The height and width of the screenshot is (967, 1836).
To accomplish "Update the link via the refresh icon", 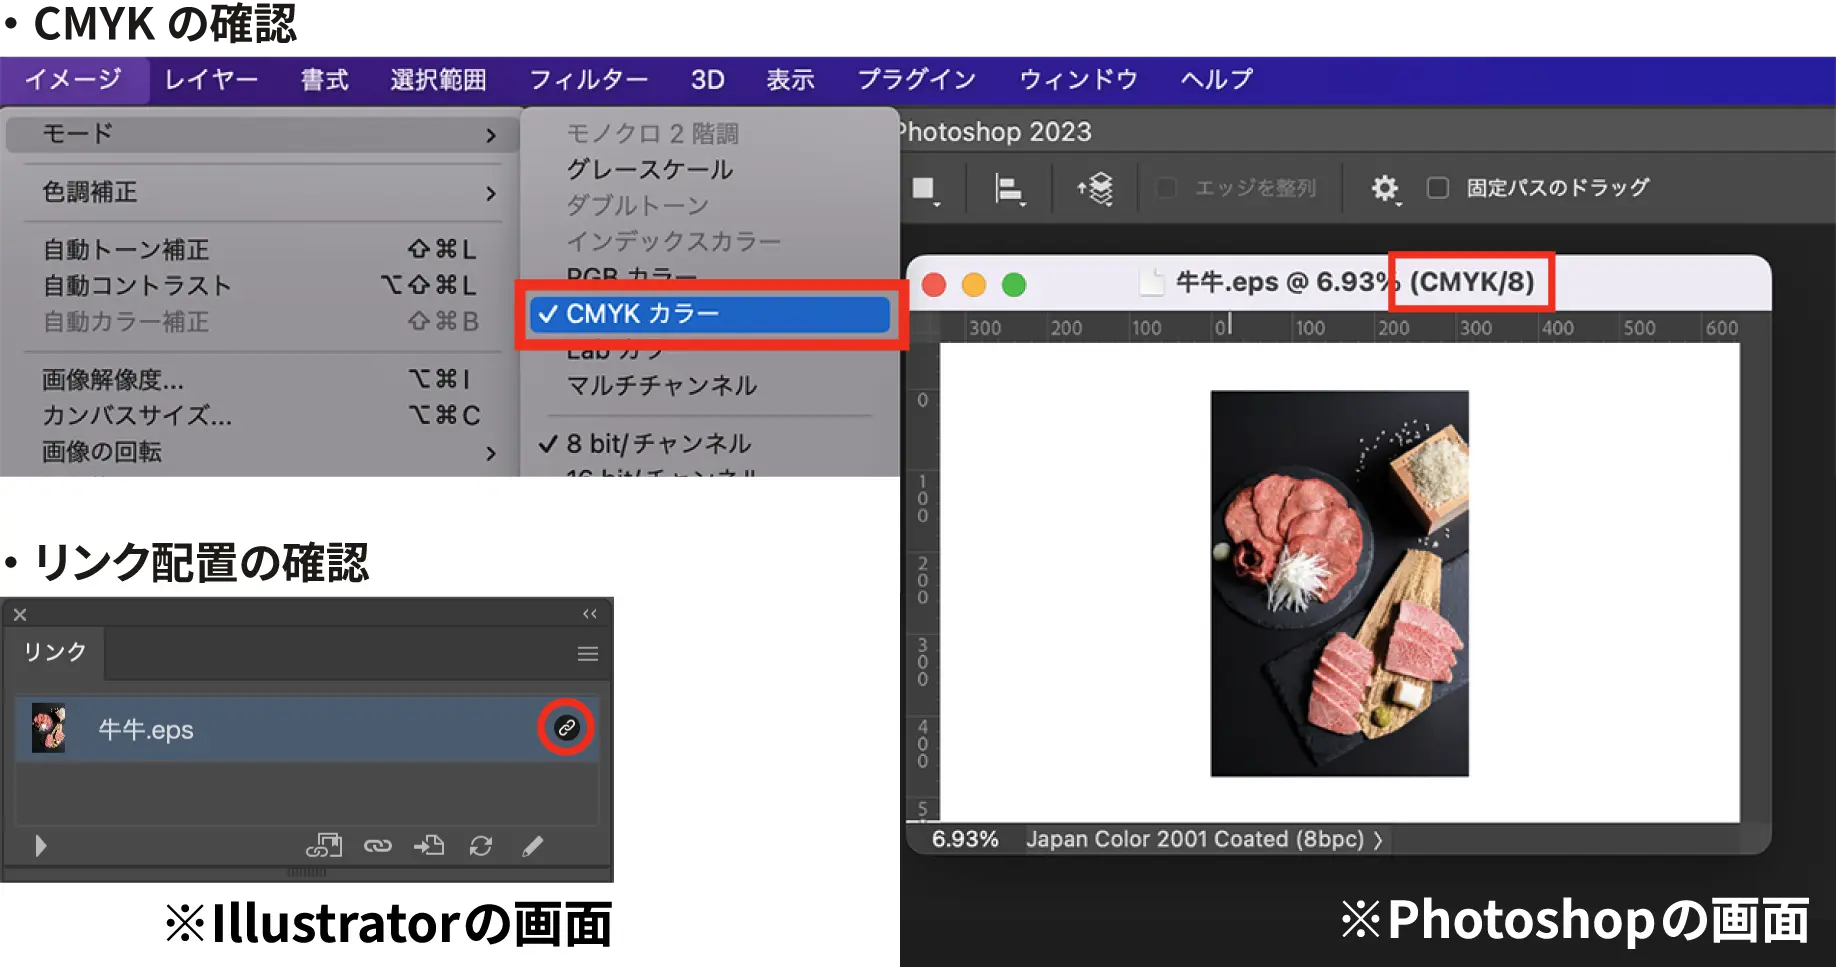I will pos(479,845).
